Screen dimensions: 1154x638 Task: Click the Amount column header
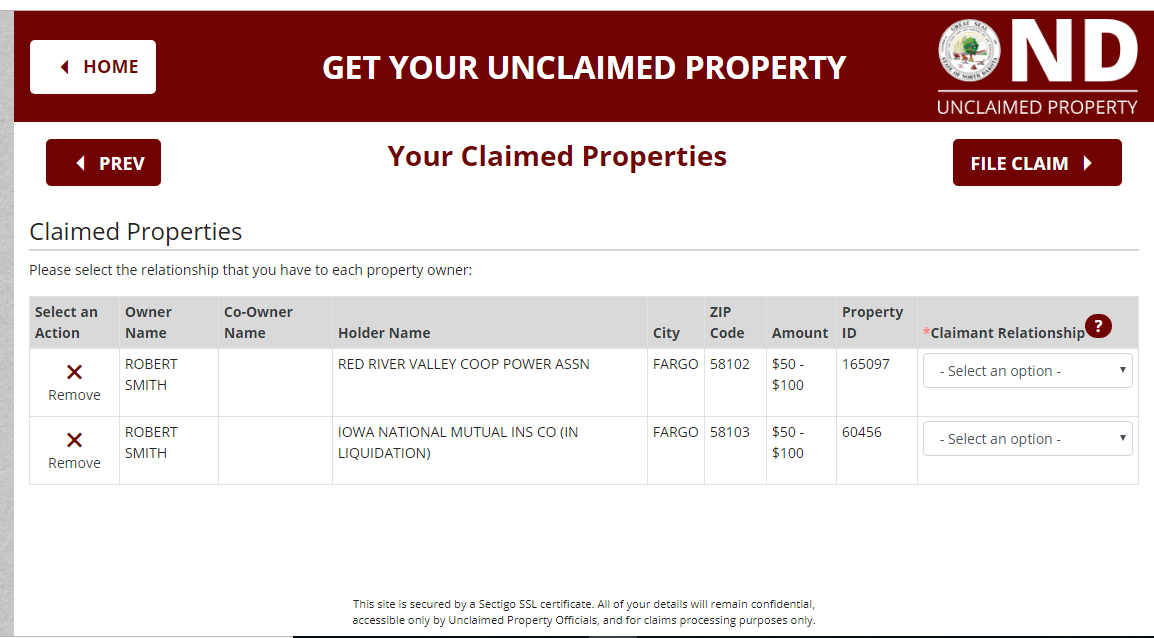(x=800, y=333)
